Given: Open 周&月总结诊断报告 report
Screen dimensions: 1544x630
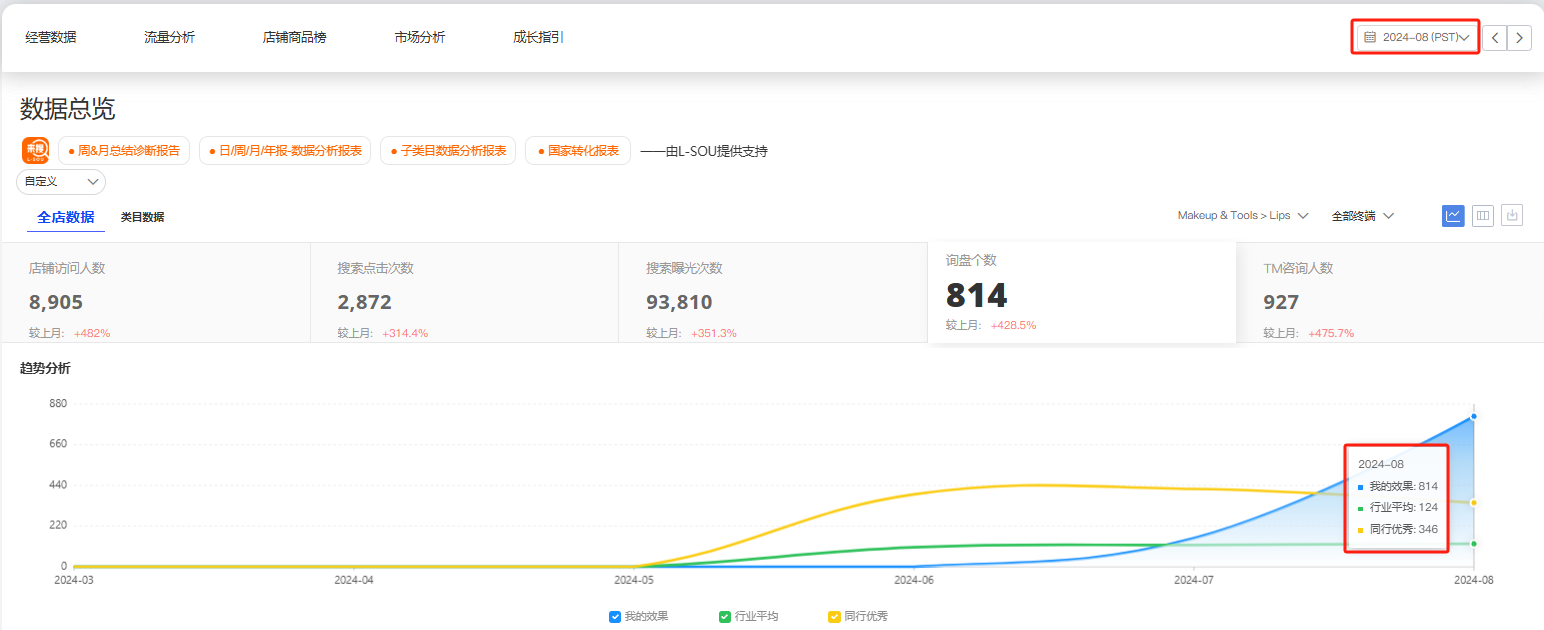Looking at the screenshot, I should [x=124, y=151].
